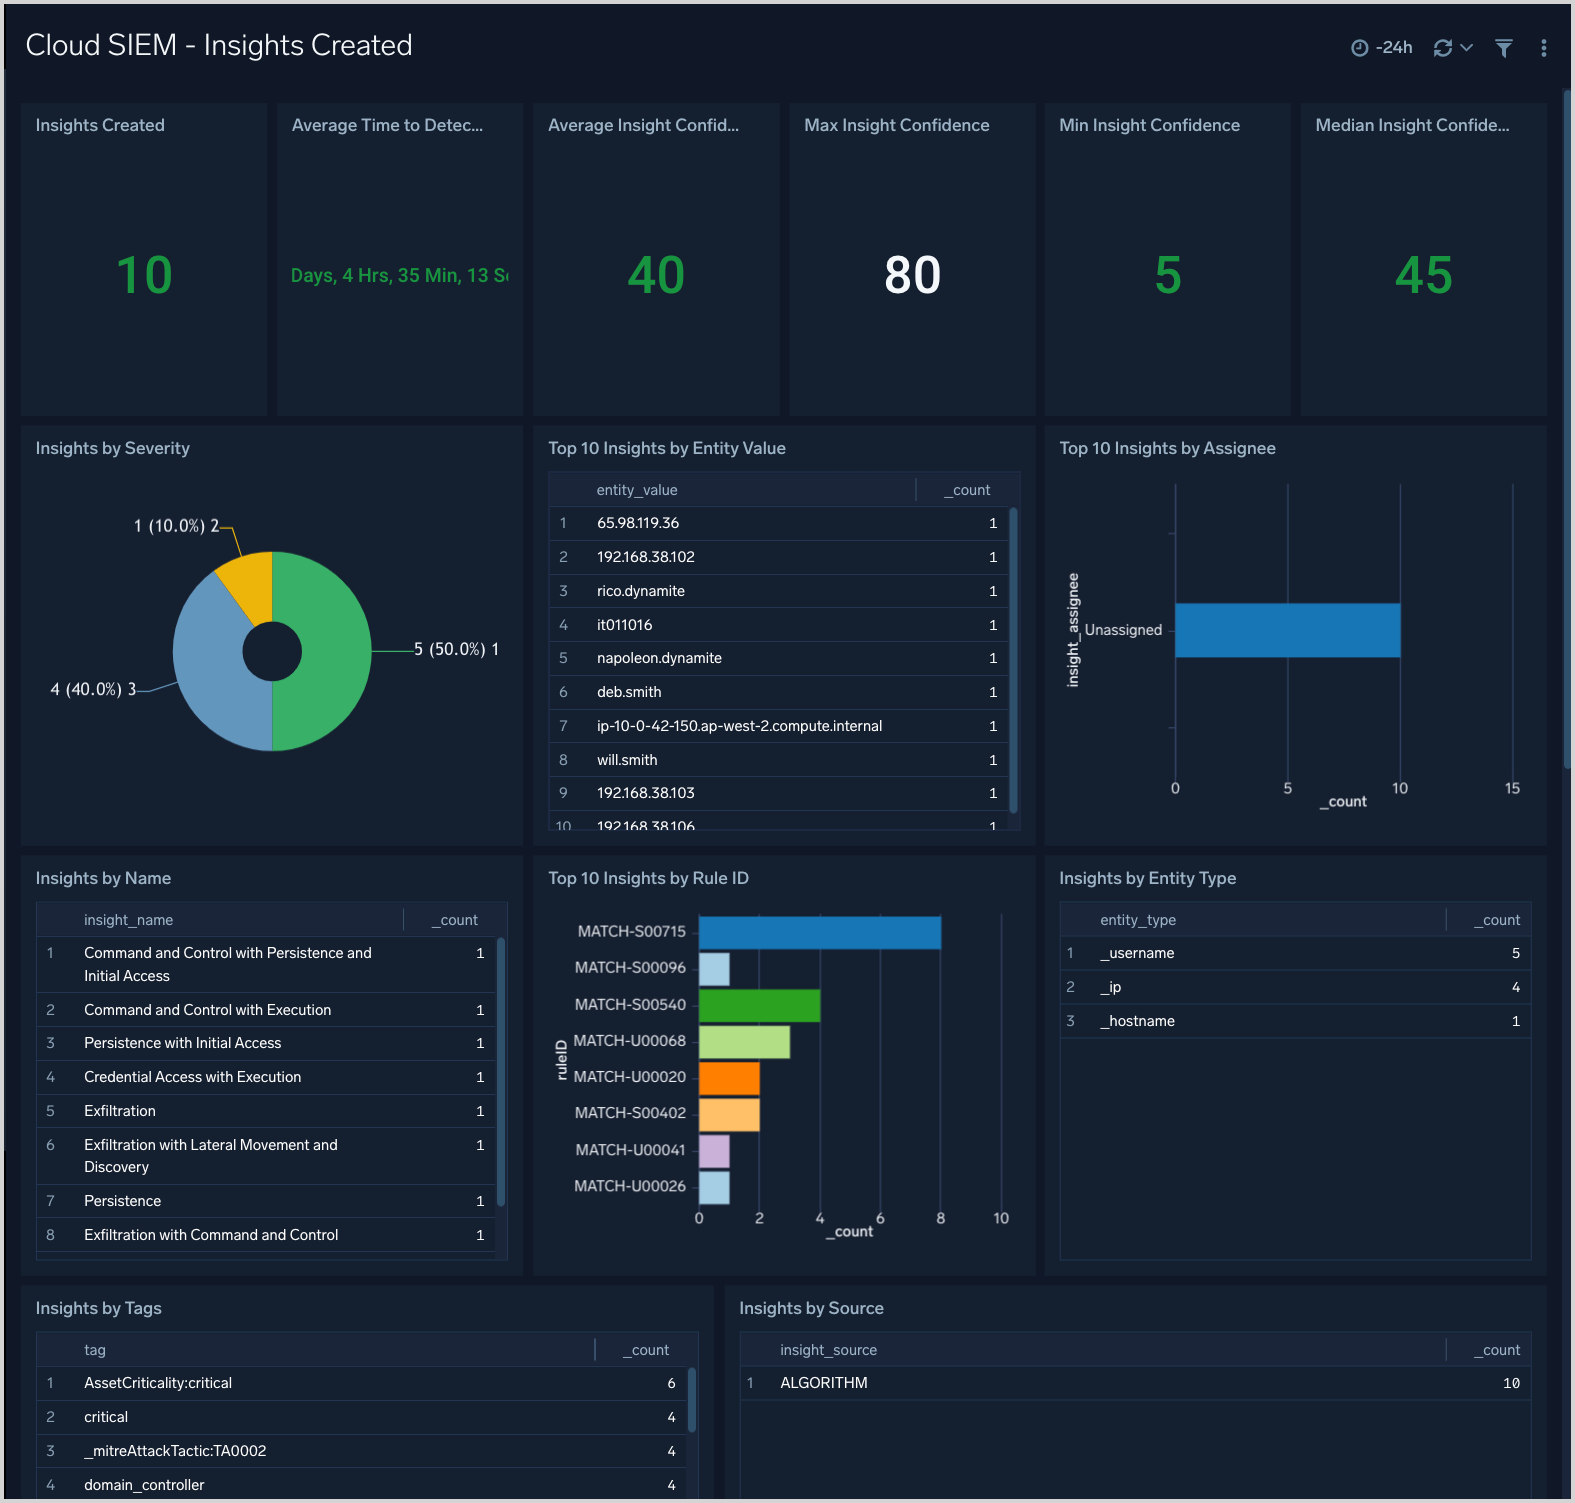Sort by entity_value column header
This screenshot has width=1575, height=1503.
coord(637,490)
